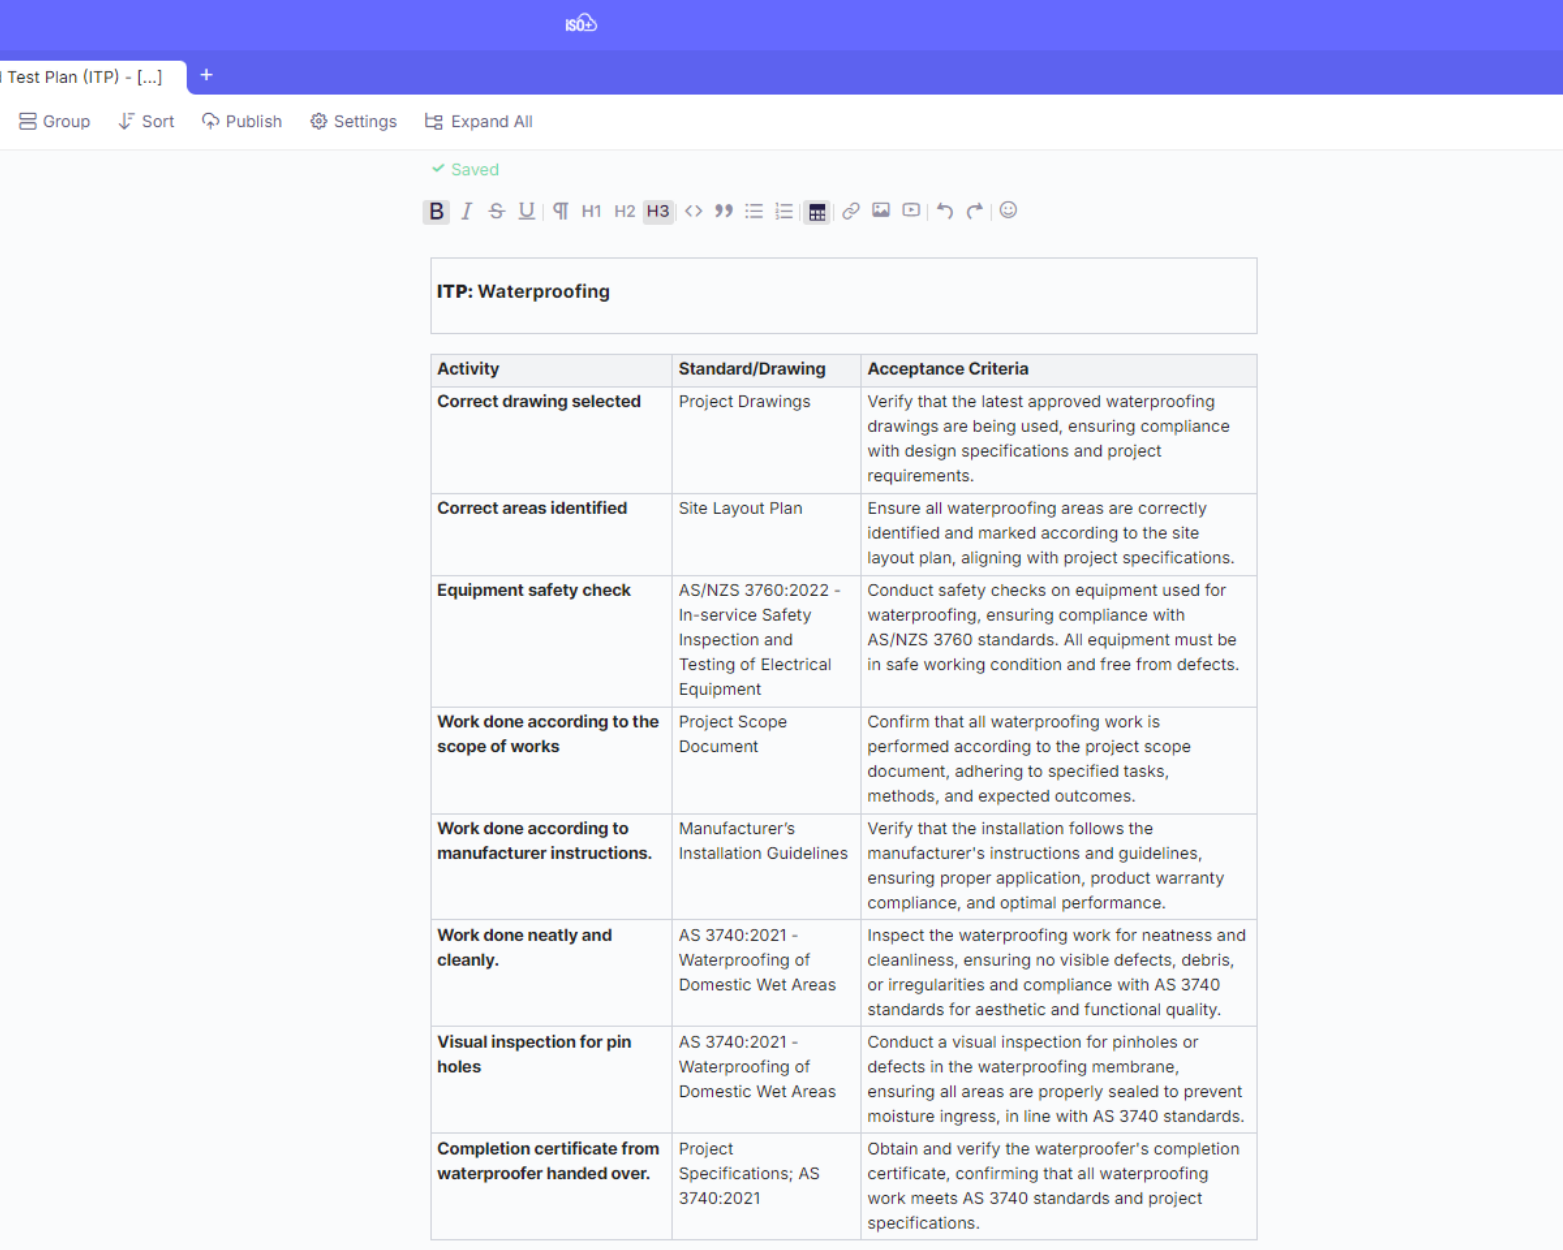Apply strikethrough to text

(x=496, y=211)
